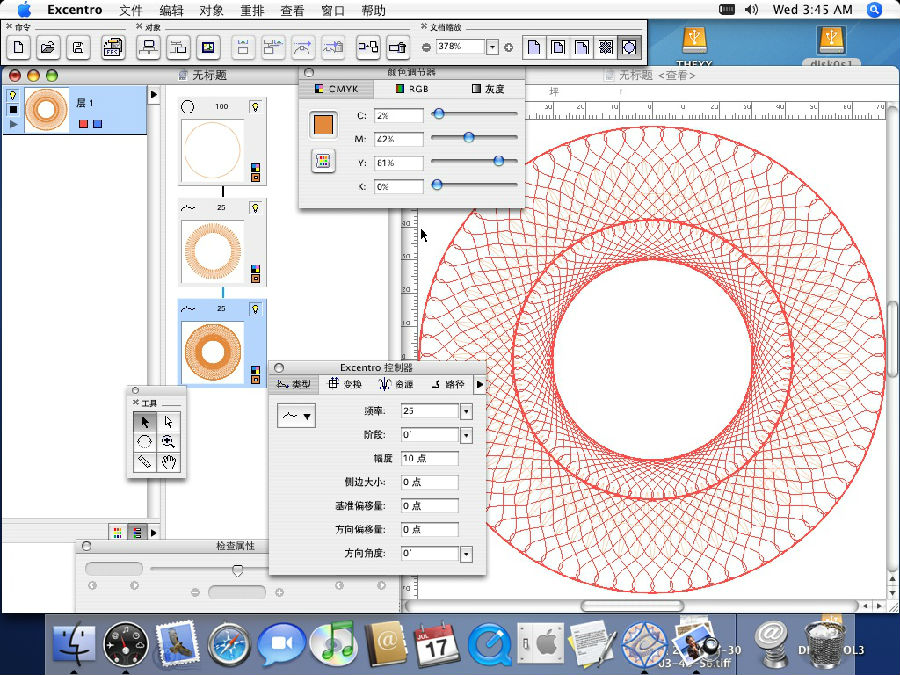
Task: Open the wave type selector dropdown
Action: click(296, 416)
